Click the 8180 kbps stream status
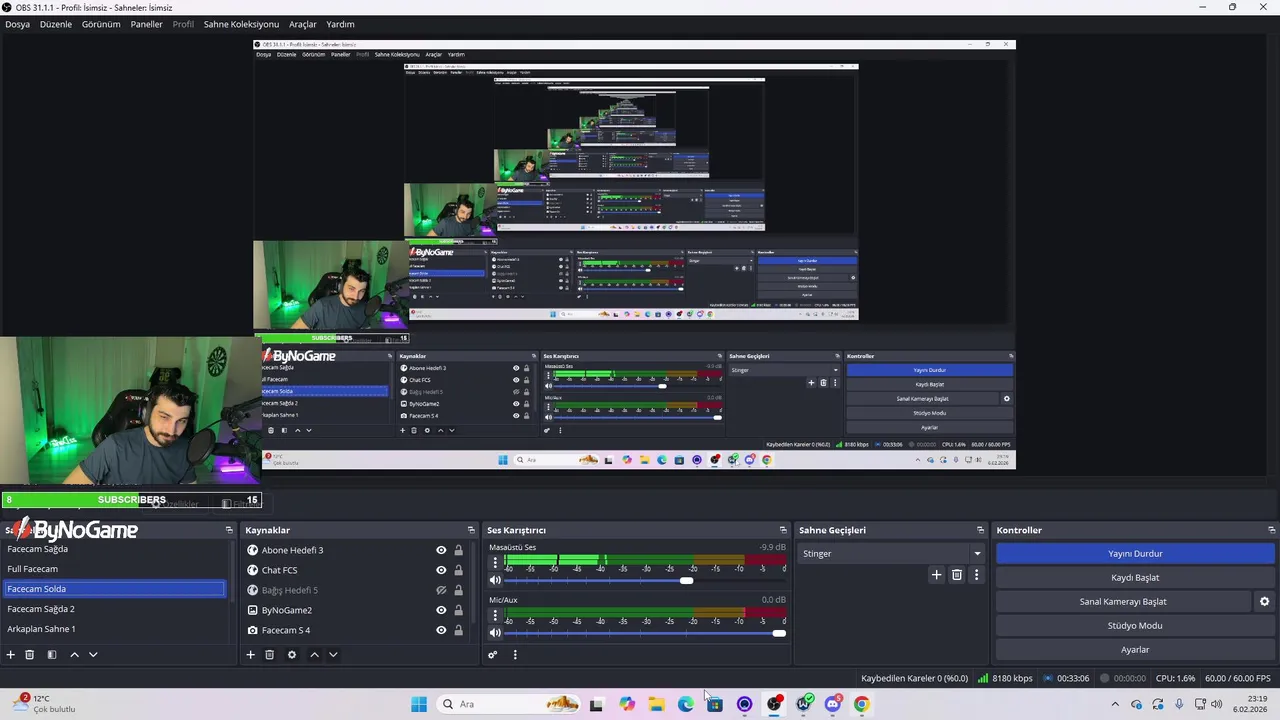 [1005, 678]
